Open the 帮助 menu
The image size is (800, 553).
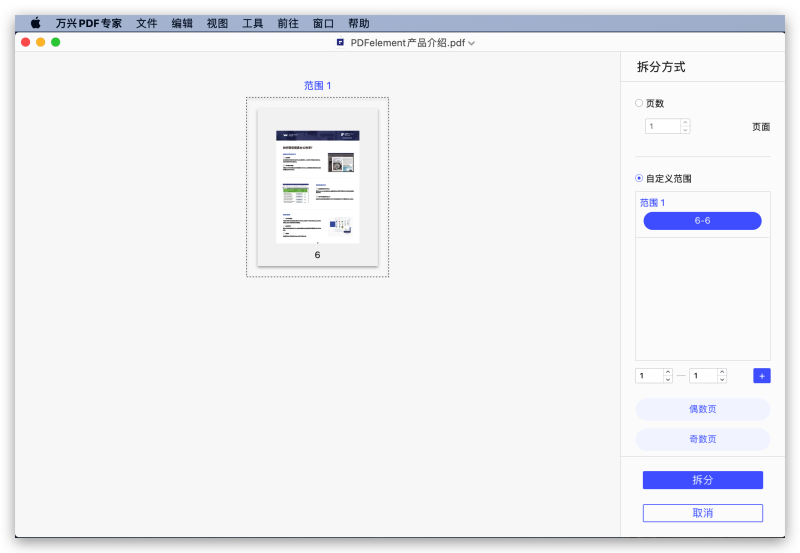coord(359,23)
